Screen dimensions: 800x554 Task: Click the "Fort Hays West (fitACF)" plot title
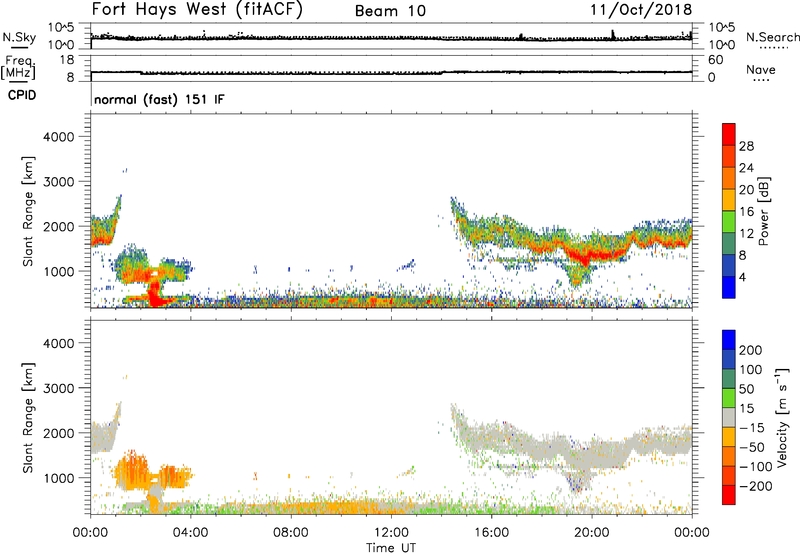(197, 10)
